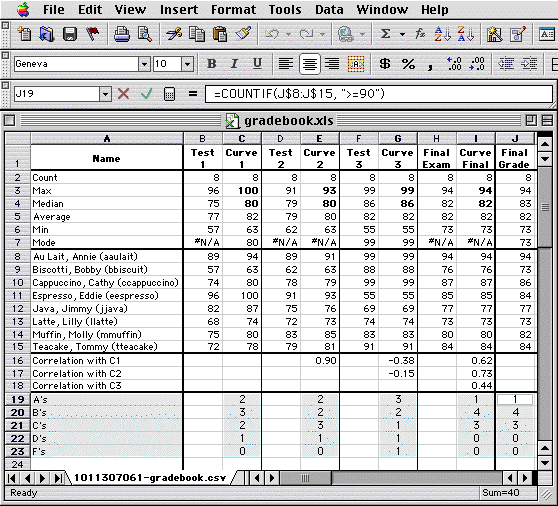The height and width of the screenshot is (506, 558).
Task: Open the Data menu
Action: 329,10
